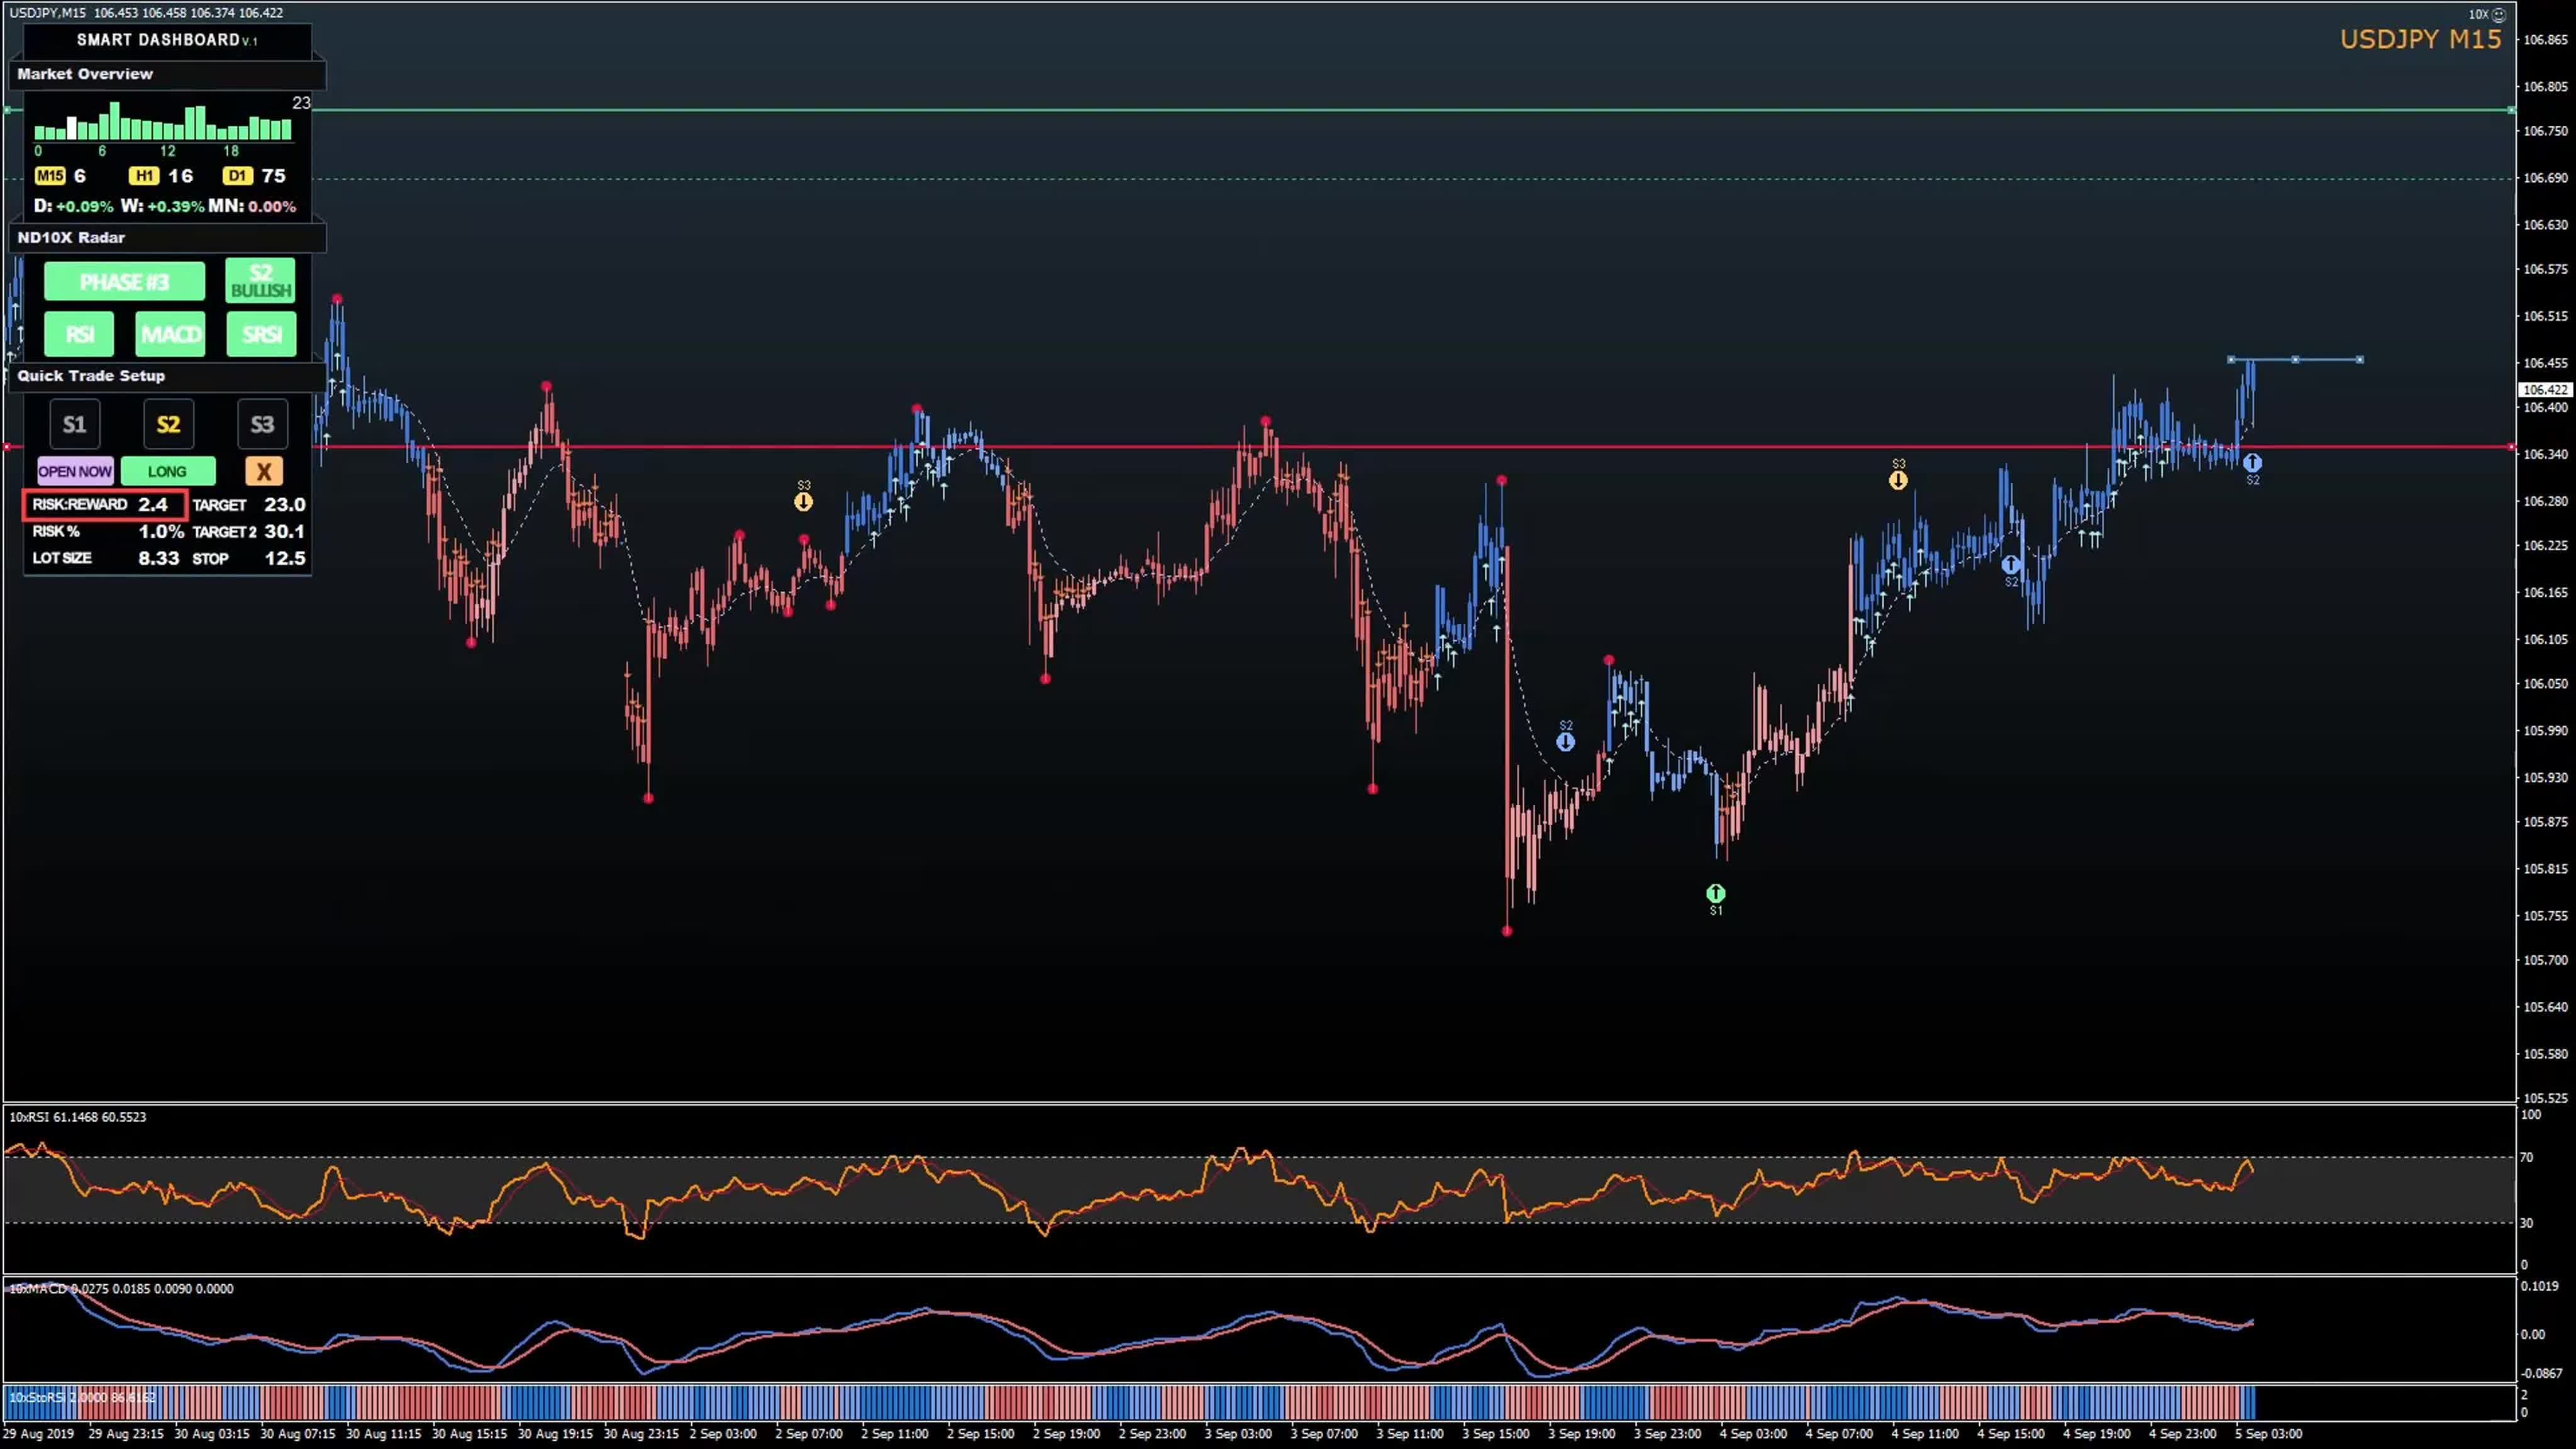Select the S3 trade setup
The image size is (2576, 1449).
point(262,424)
